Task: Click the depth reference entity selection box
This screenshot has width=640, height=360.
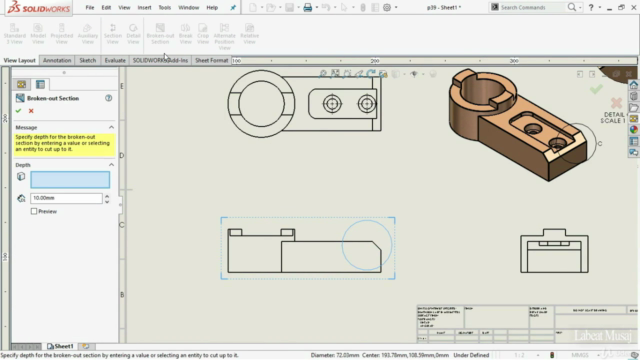Action: pyautogui.click(x=70, y=180)
